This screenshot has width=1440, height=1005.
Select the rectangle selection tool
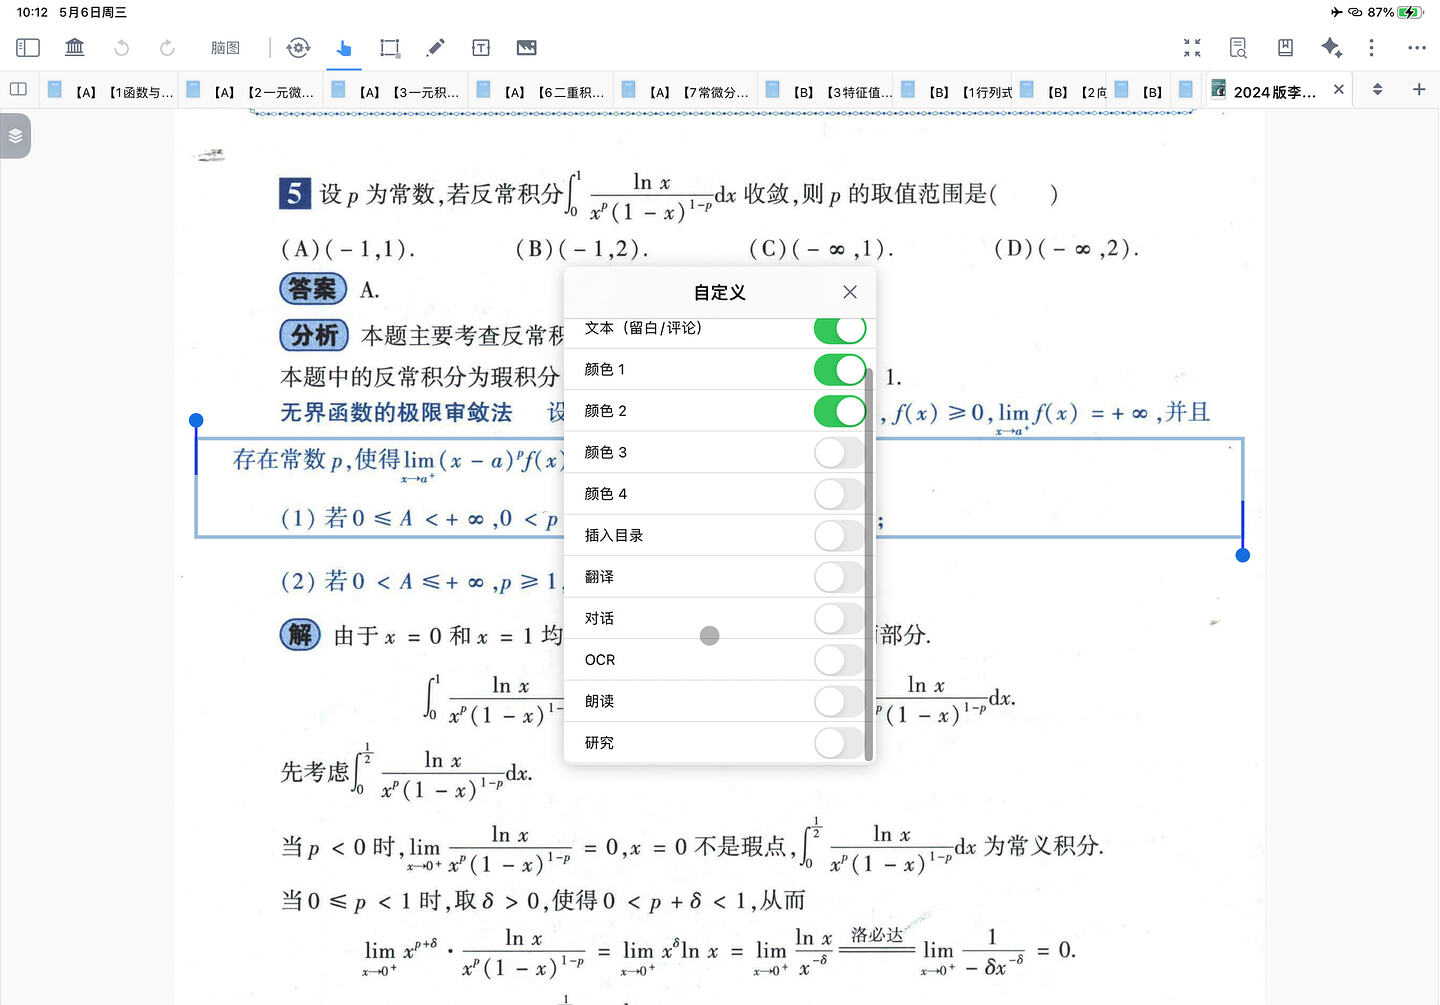point(390,47)
